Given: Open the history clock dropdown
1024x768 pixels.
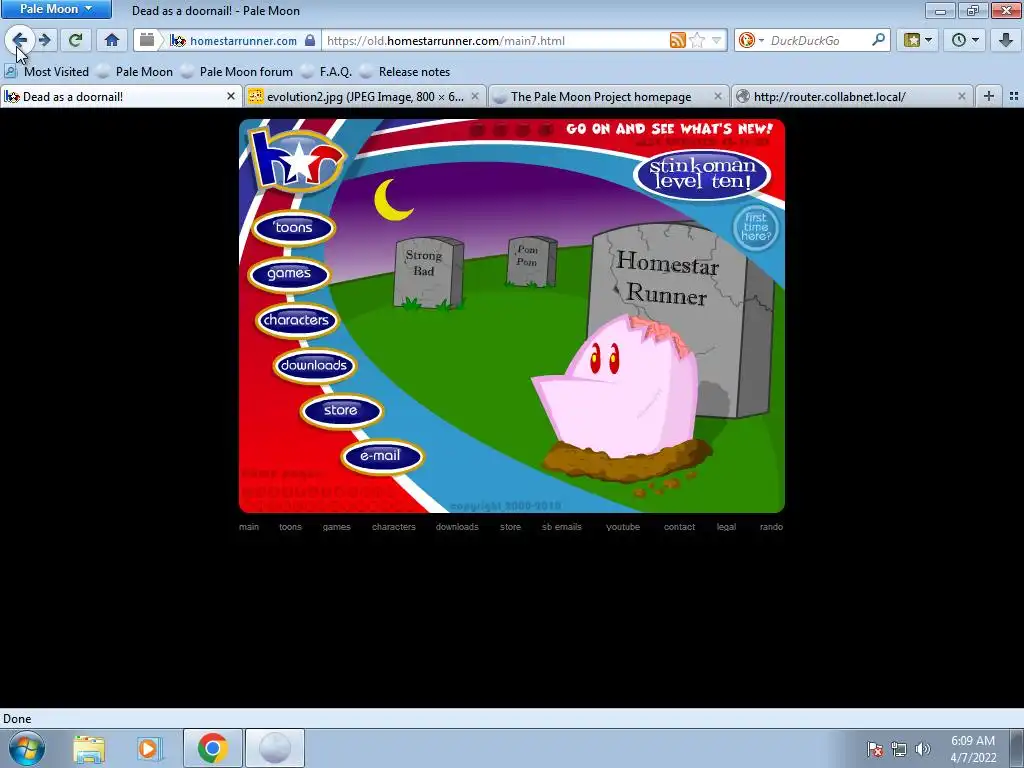Looking at the screenshot, I should pyautogui.click(x=965, y=40).
